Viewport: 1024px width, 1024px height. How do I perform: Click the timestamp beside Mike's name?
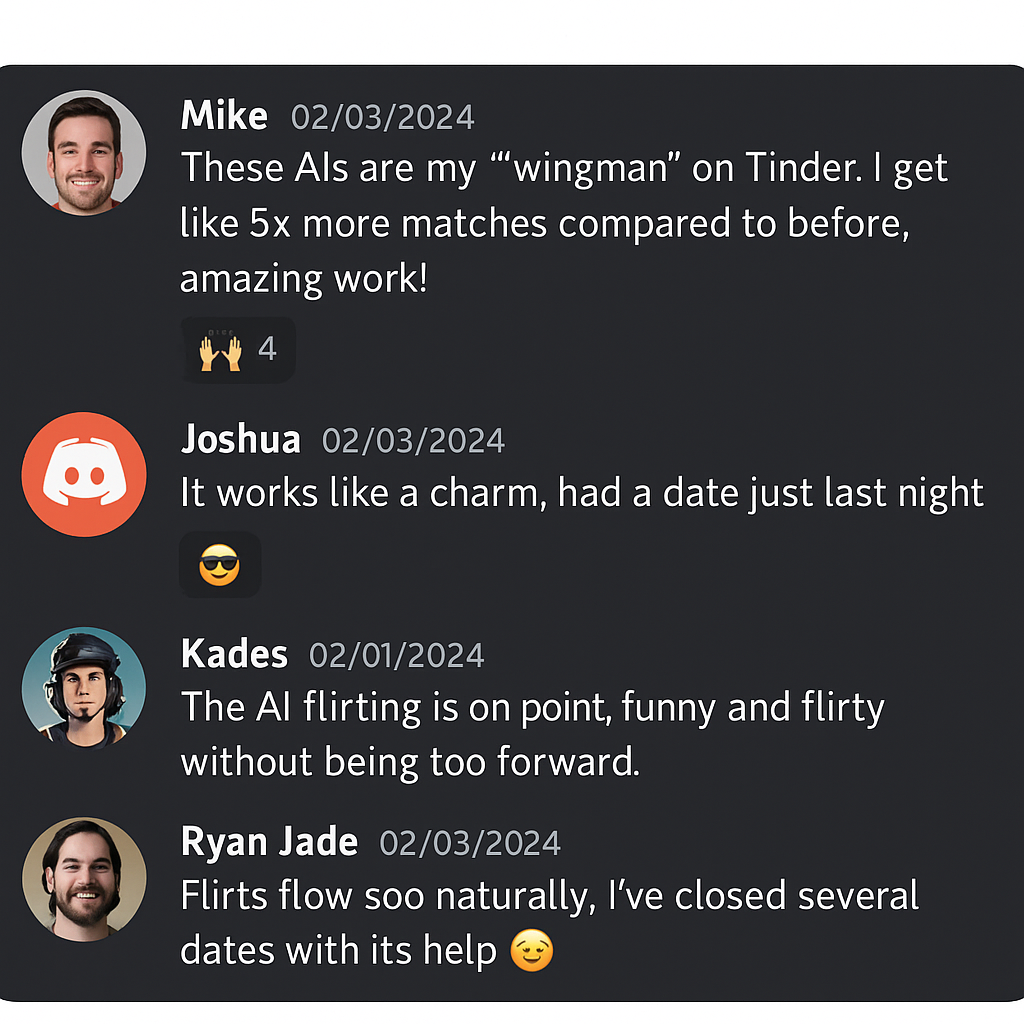pyautogui.click(x=382, y=118)
